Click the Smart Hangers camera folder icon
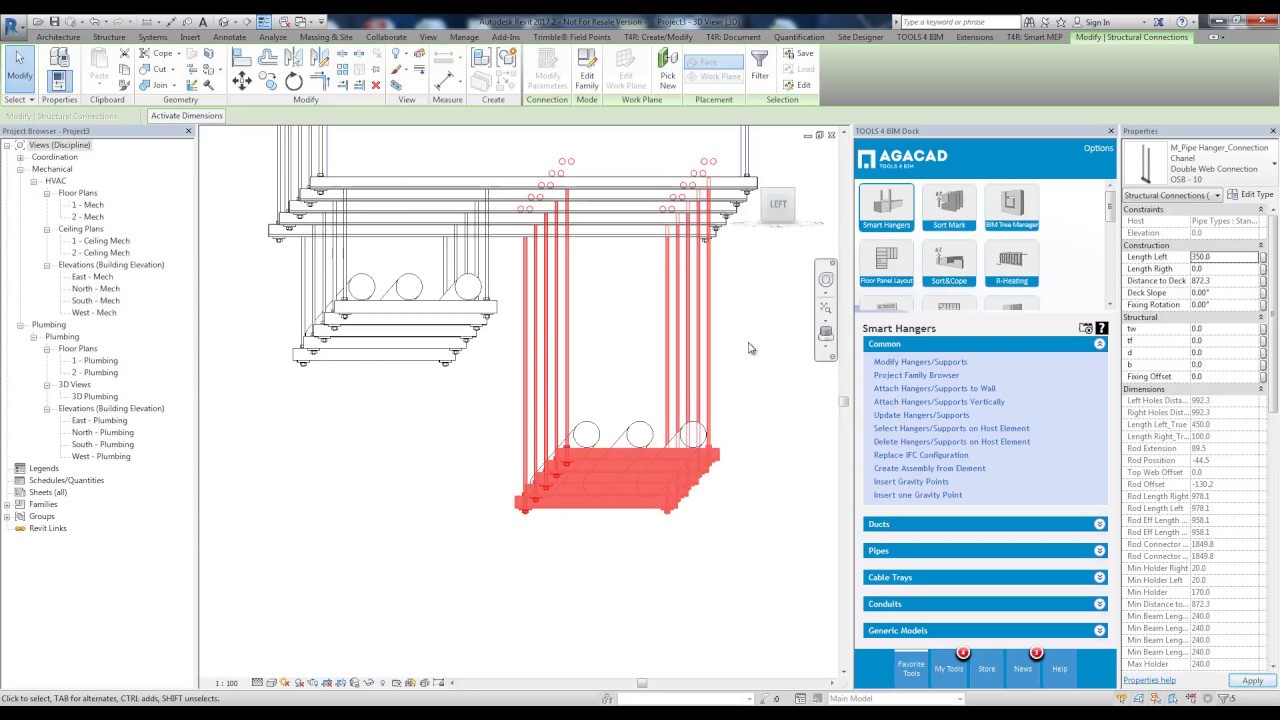Screen dimensions: 1280x720 1086,328
